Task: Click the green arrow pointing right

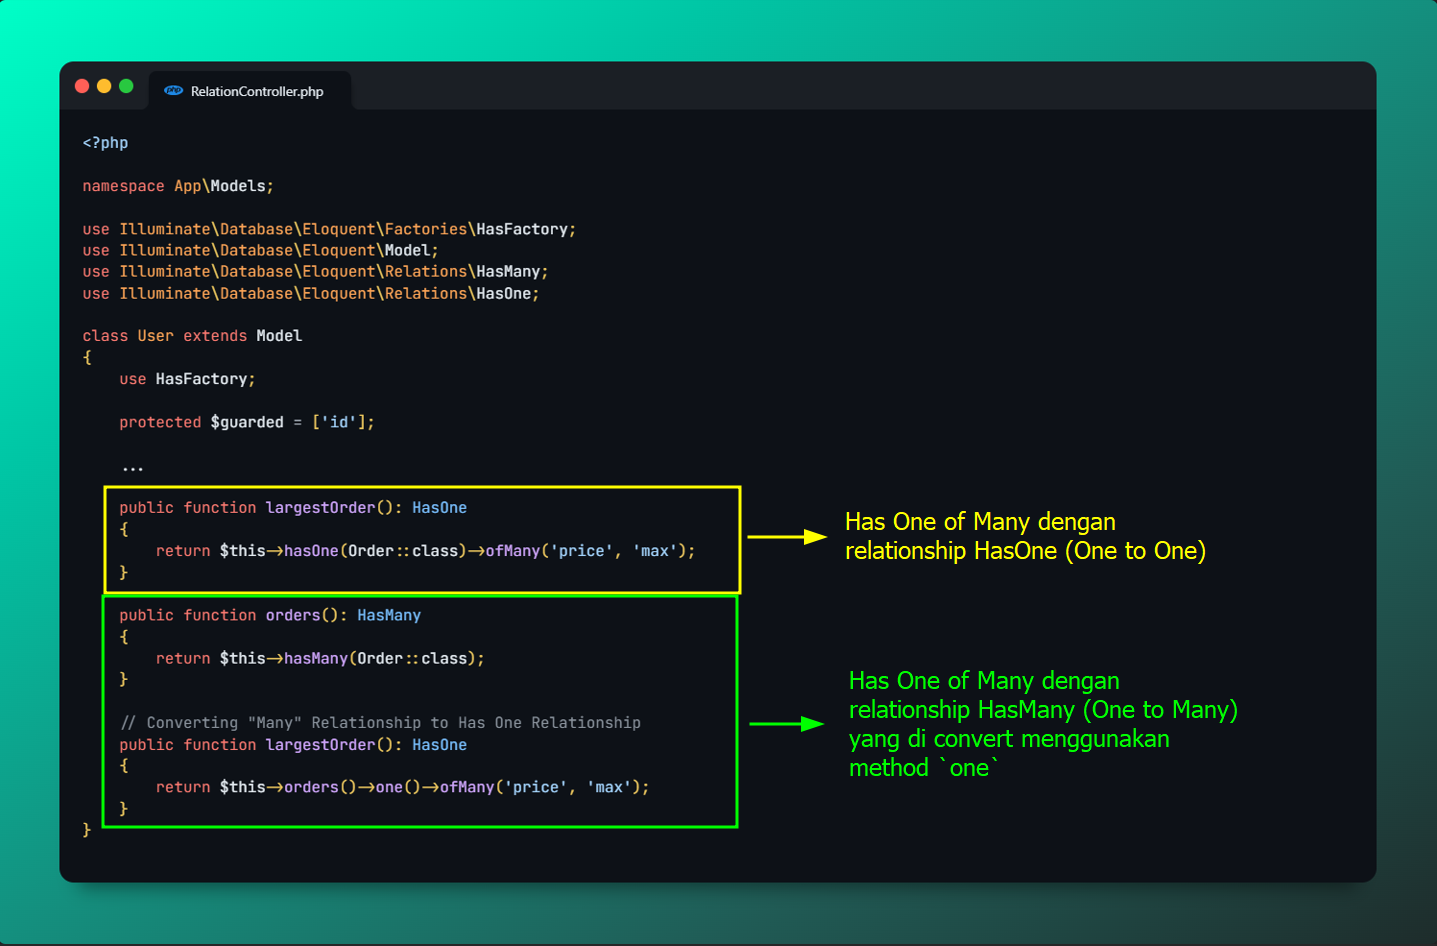Action: pos(786,723)
